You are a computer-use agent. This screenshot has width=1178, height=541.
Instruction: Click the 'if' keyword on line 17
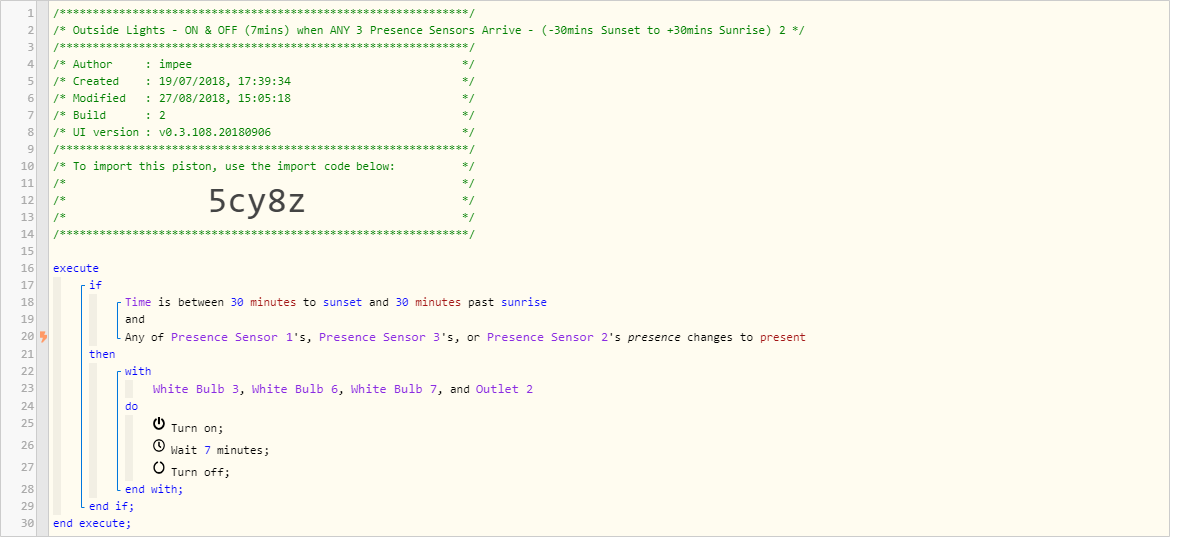click(x=95, y=286)
